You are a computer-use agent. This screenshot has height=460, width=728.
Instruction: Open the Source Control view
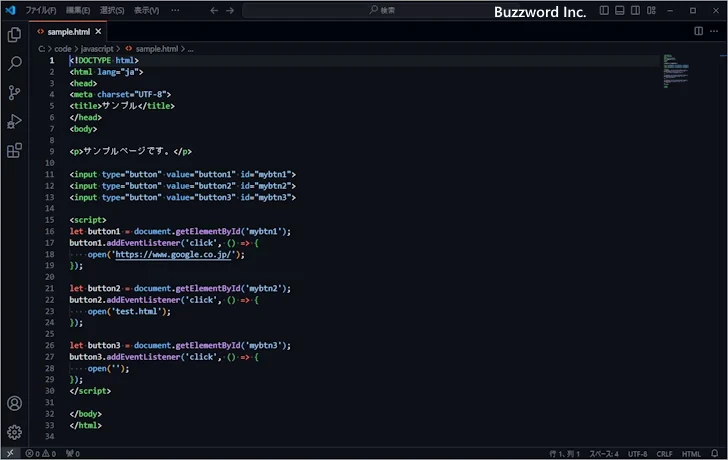(x=14, y=93)
